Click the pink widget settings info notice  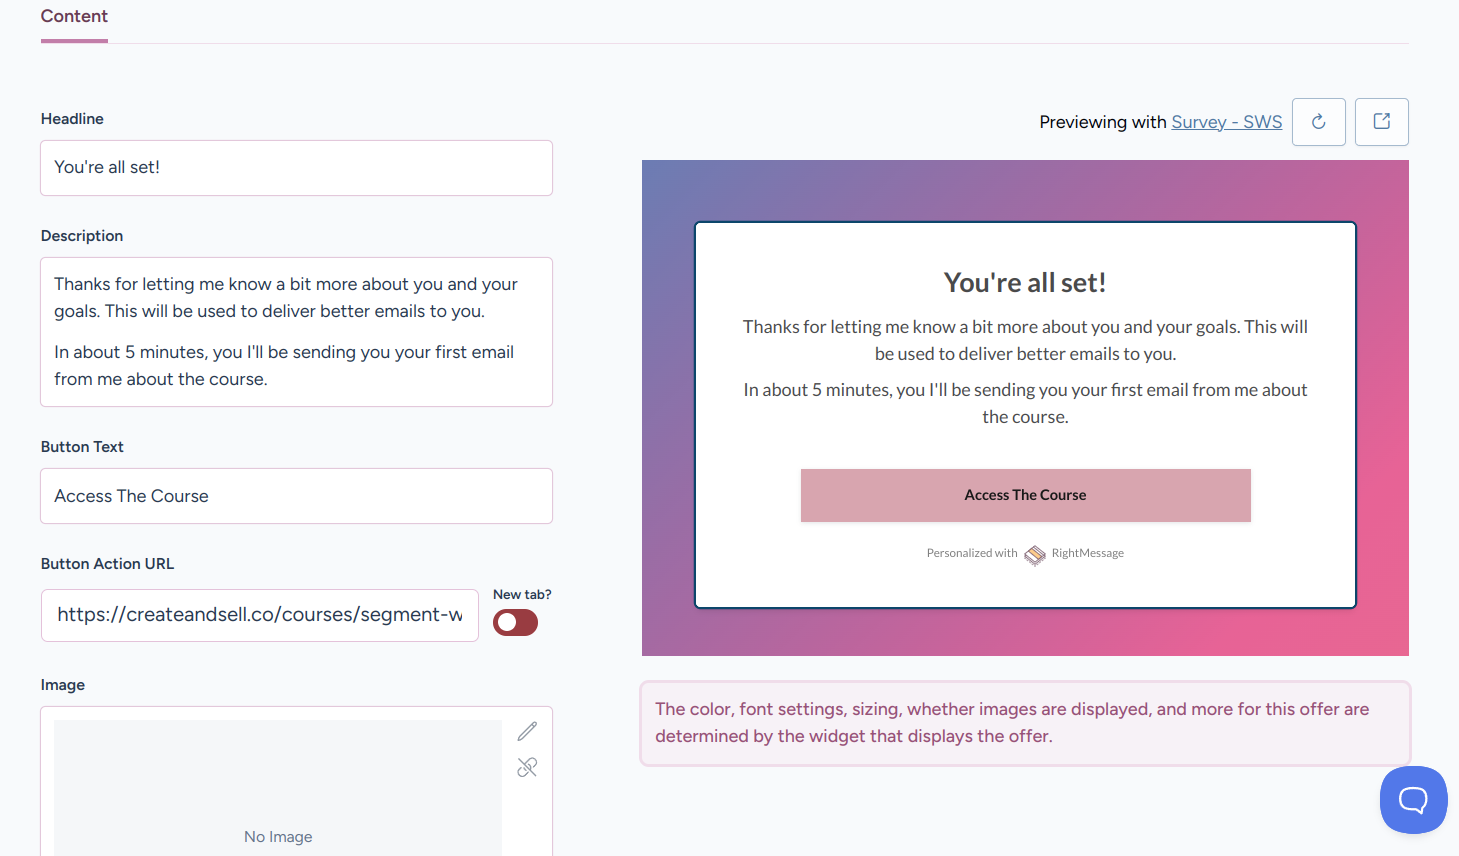(x=1024, y=723)
